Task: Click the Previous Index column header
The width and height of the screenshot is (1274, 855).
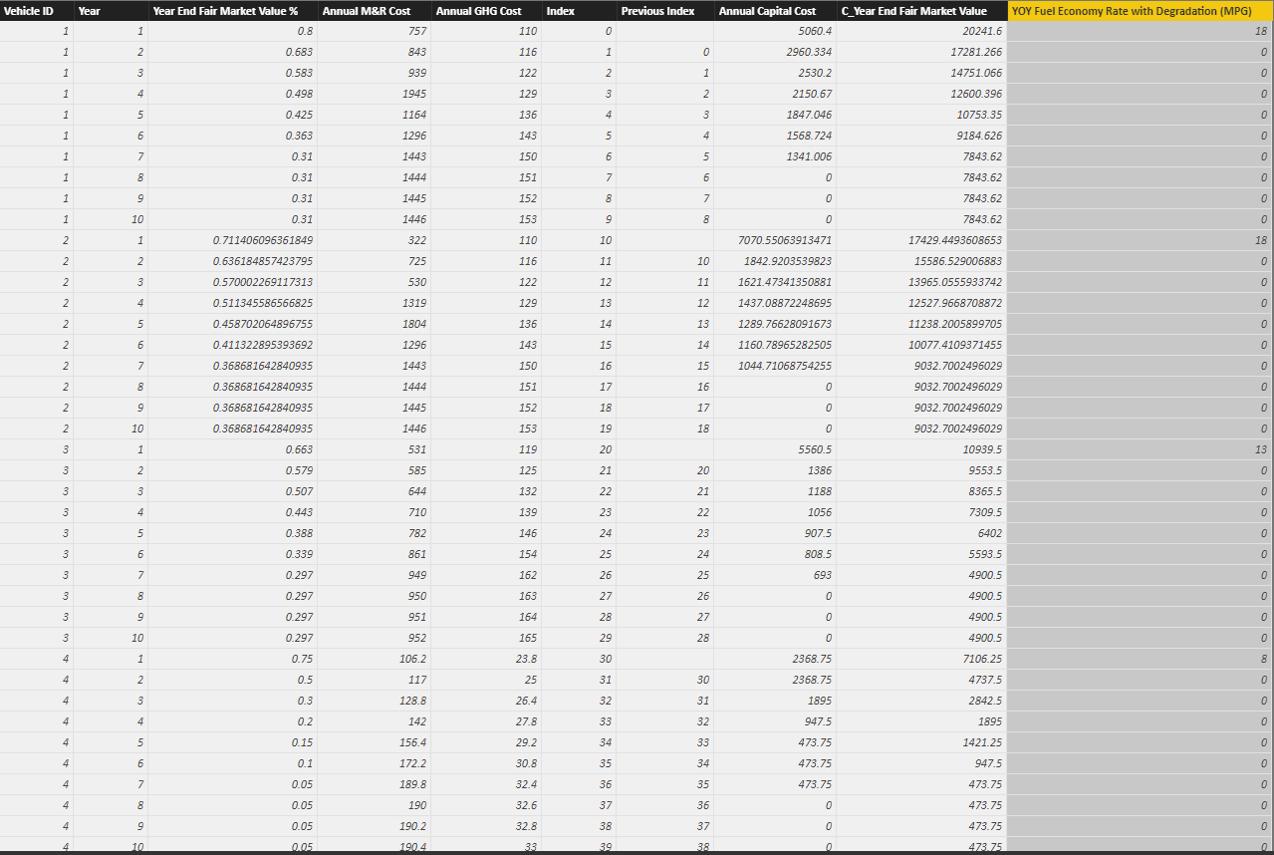Action: click(665, 11)
